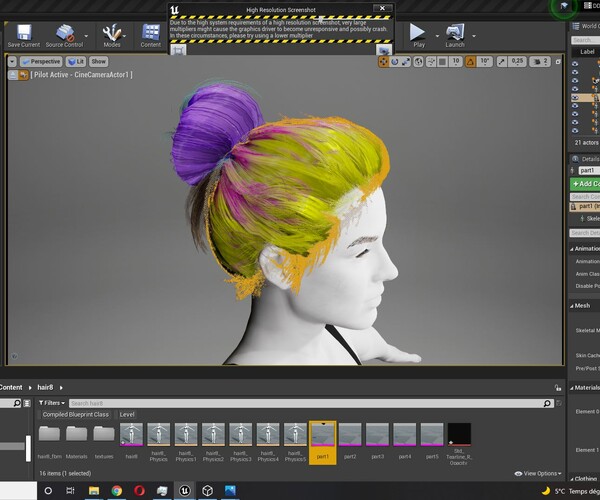Open File Explorer from the taskbar
This screenshot has width=600, height=500.
coord(94,490)
